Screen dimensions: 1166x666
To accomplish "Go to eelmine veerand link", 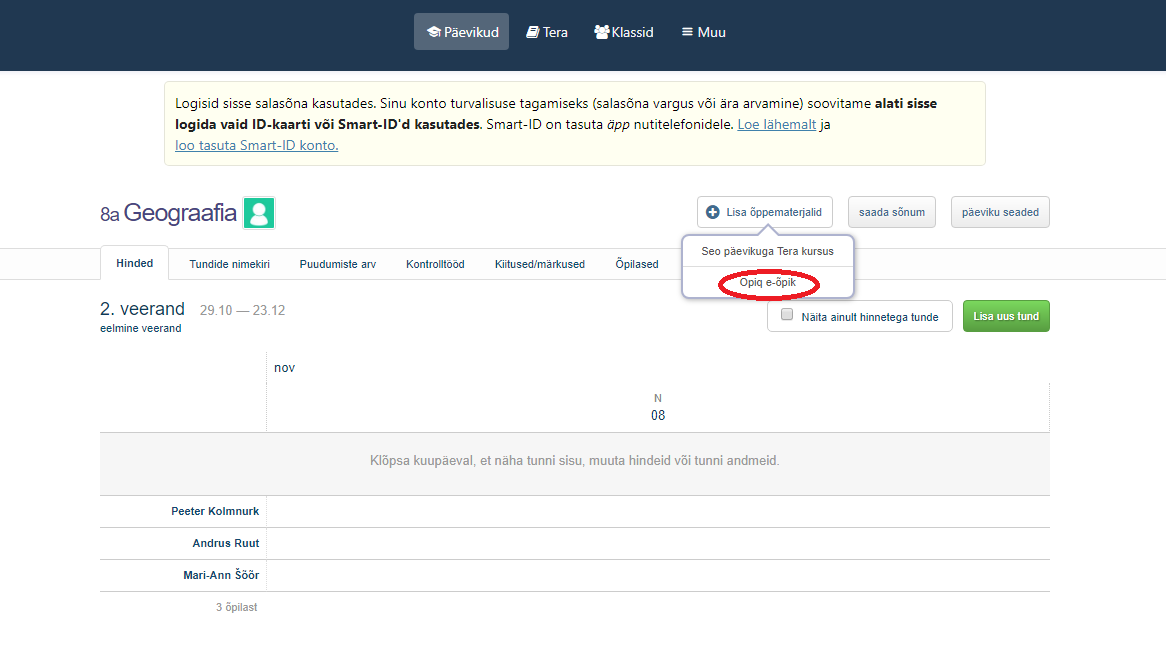I will 141,328.
